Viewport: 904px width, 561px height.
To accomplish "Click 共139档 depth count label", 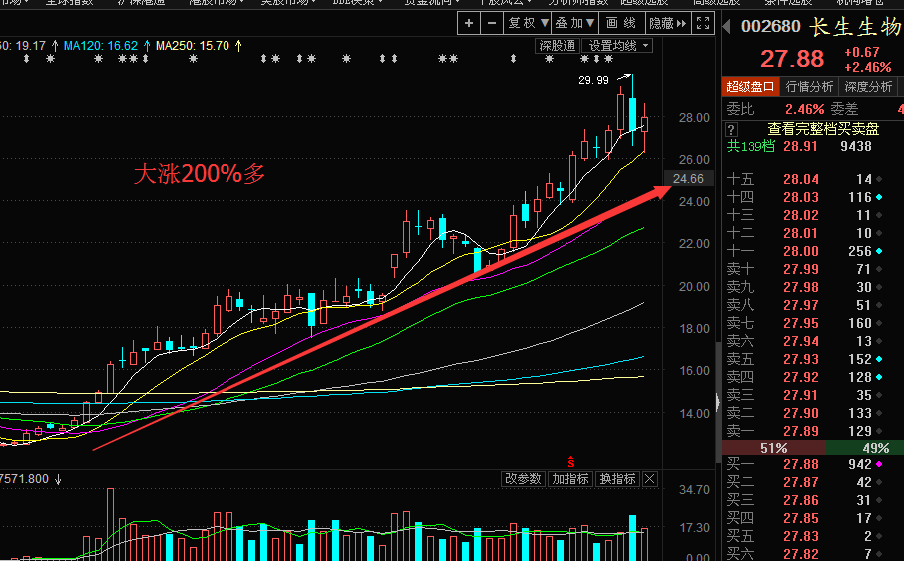I will point(750,146).
